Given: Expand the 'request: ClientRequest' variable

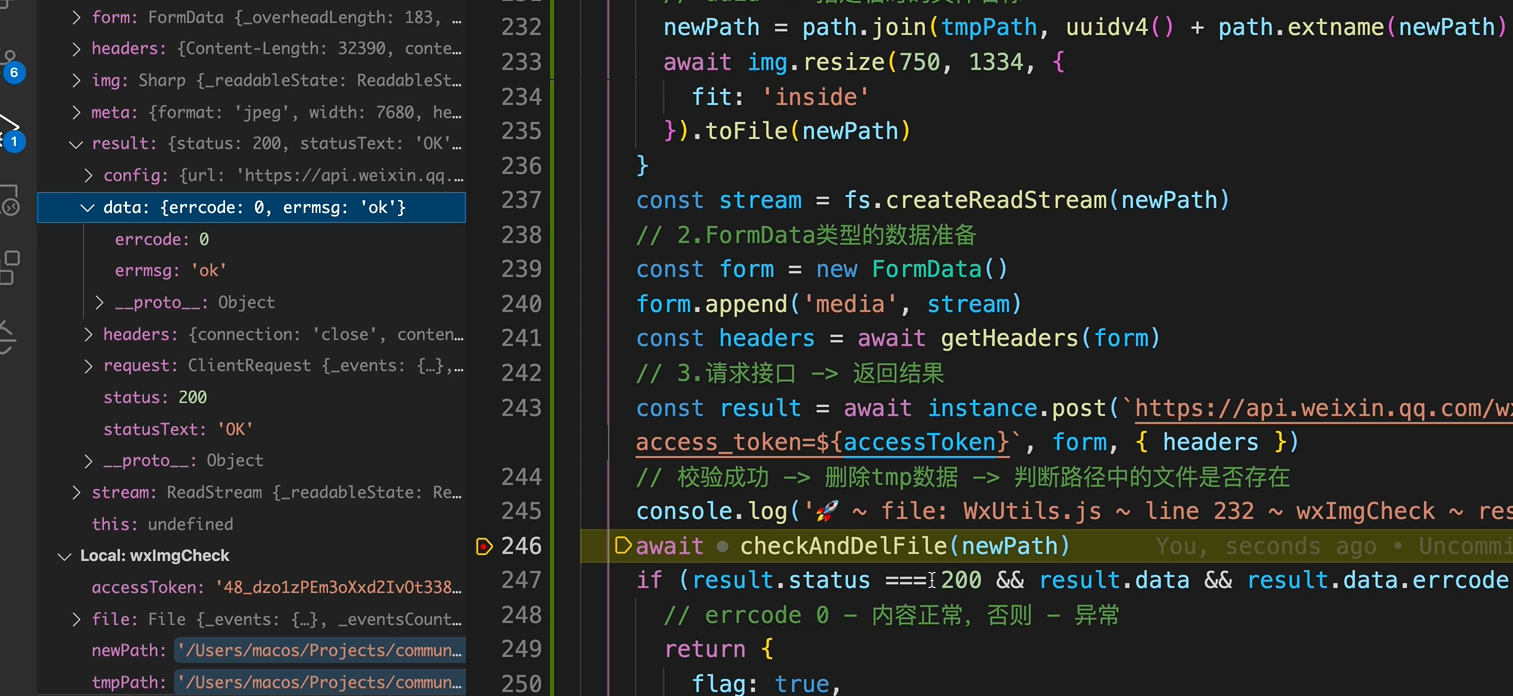Looking at the screenshot, I should (88, 366).
